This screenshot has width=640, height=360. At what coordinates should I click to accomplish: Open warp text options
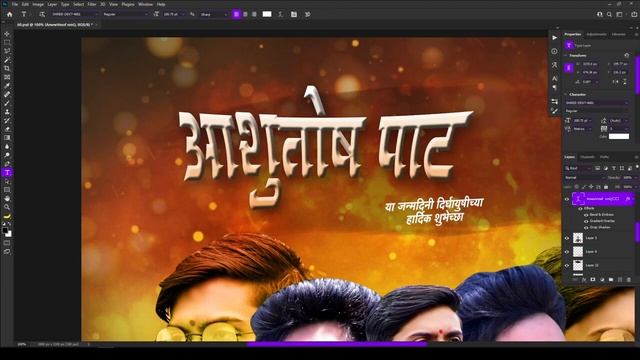click(280, 14)
